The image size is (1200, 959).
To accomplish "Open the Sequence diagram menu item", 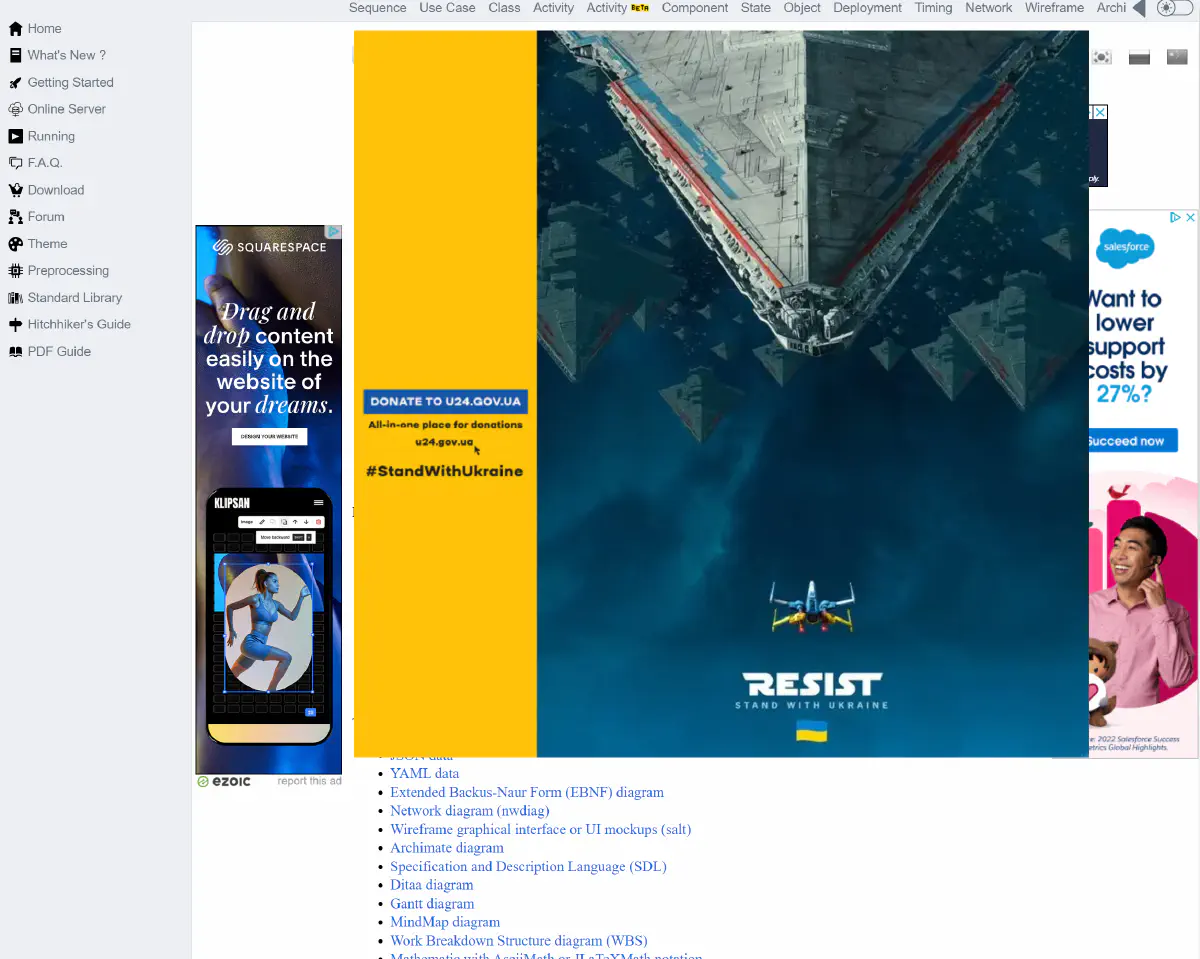I will pos(377,8).
